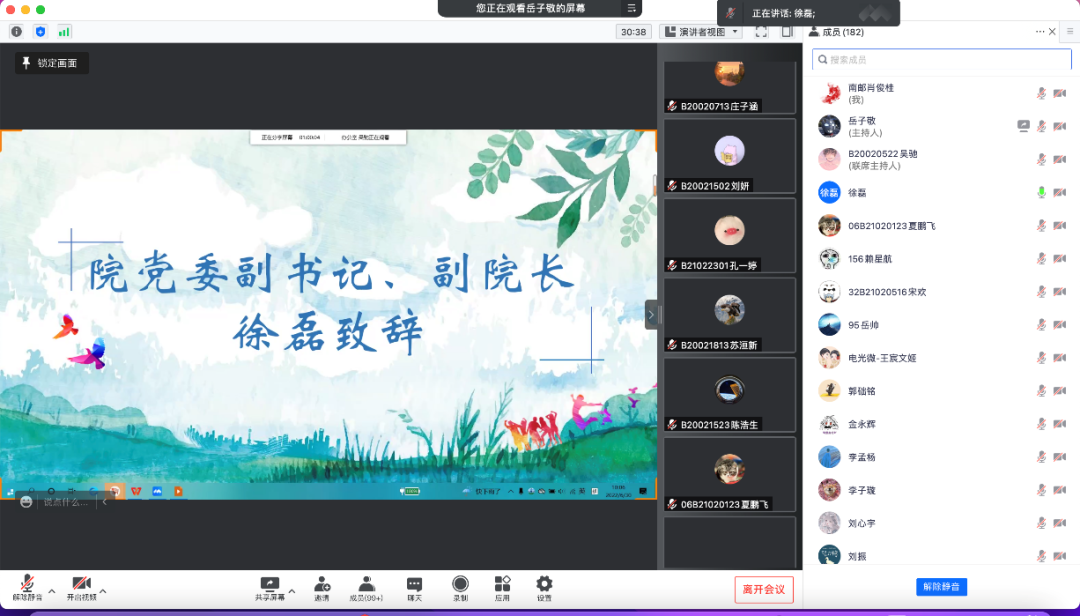
Task: Open 设置 settings gear in toolbar
Action: (544, 588)
